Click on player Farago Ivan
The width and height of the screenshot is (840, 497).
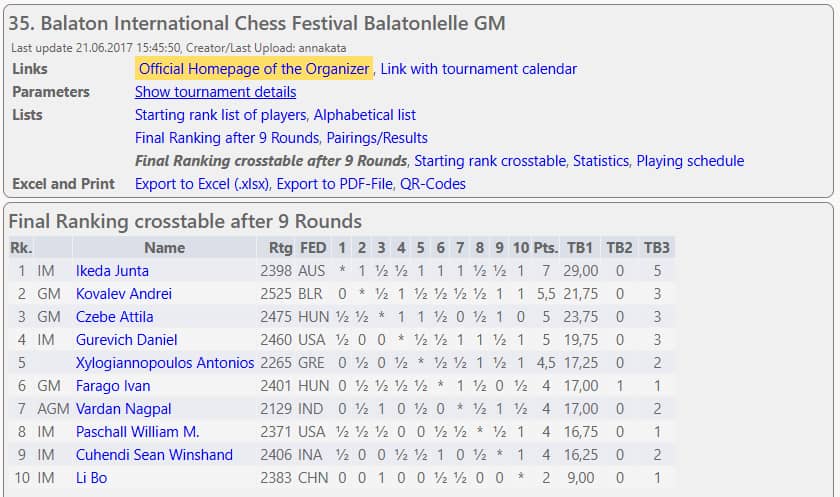click(x=113, y=386)
